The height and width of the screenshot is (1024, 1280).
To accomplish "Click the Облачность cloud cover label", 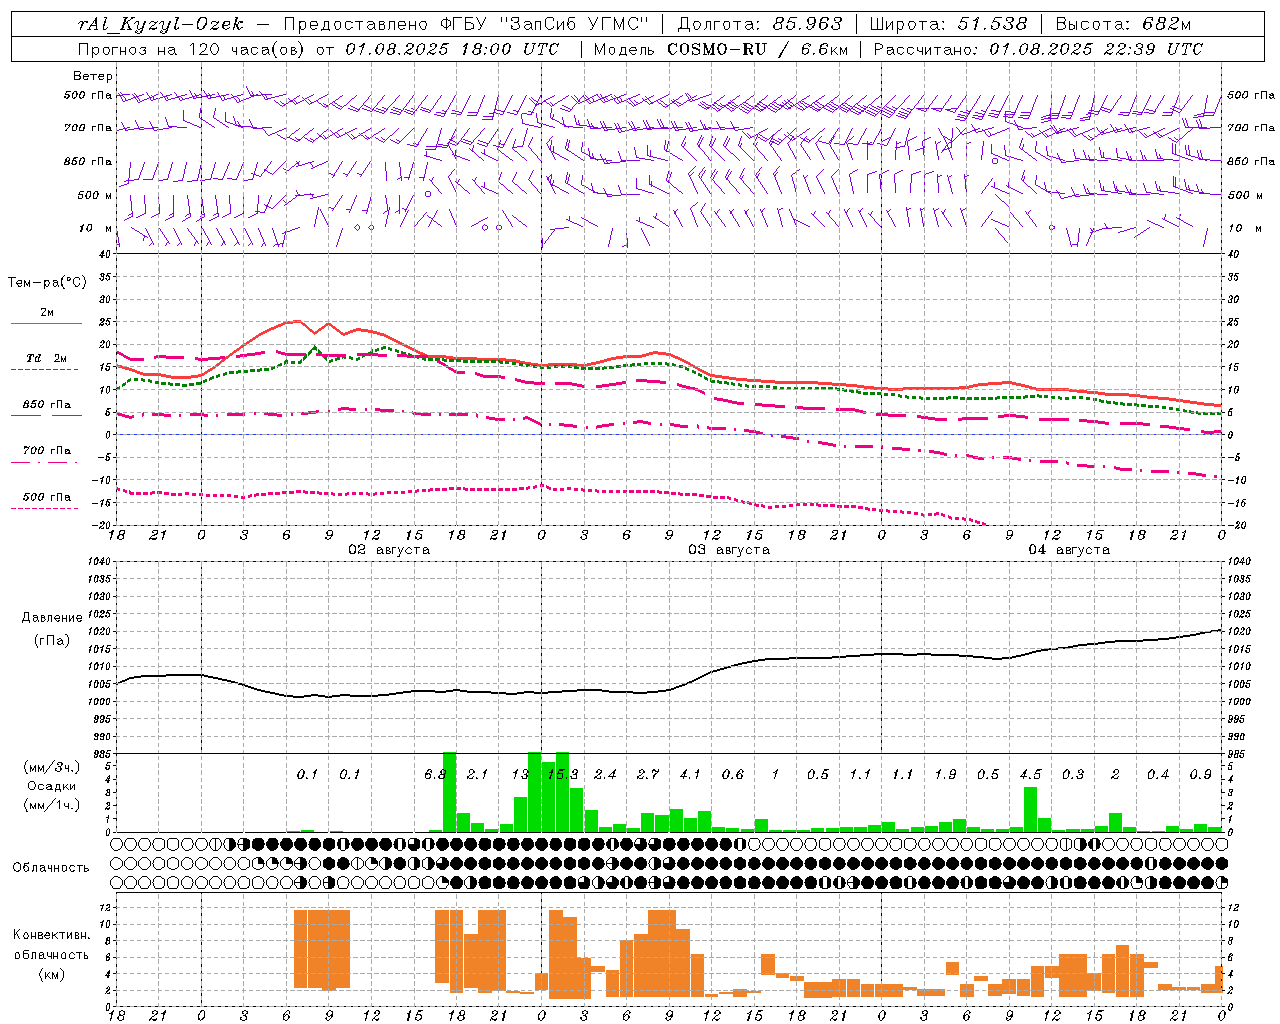I will [51, 868].
